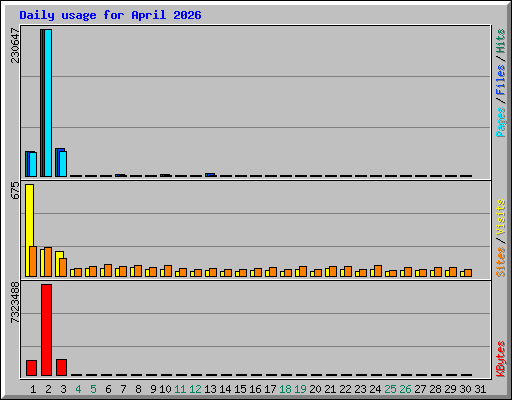Click day label 22 on the x-axis
The width and height of the screenshot is (512, 400).
[345, 389]
